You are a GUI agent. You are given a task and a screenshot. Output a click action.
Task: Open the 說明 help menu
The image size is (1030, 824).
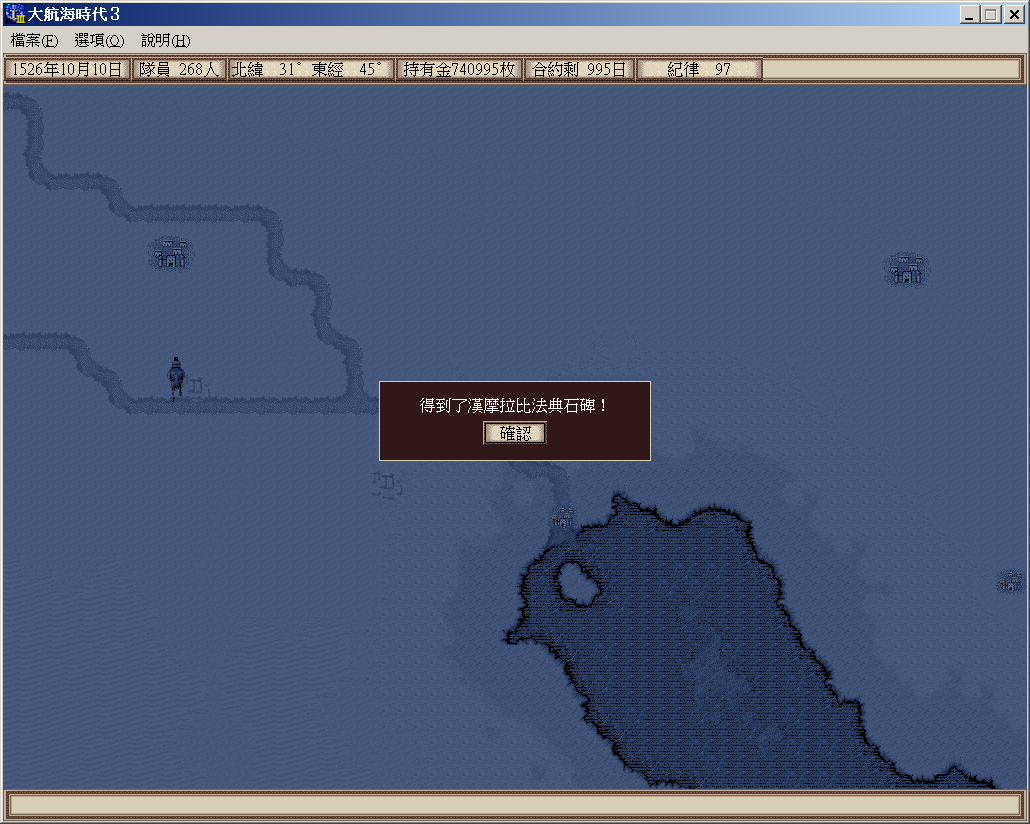[x=165, y=41]
